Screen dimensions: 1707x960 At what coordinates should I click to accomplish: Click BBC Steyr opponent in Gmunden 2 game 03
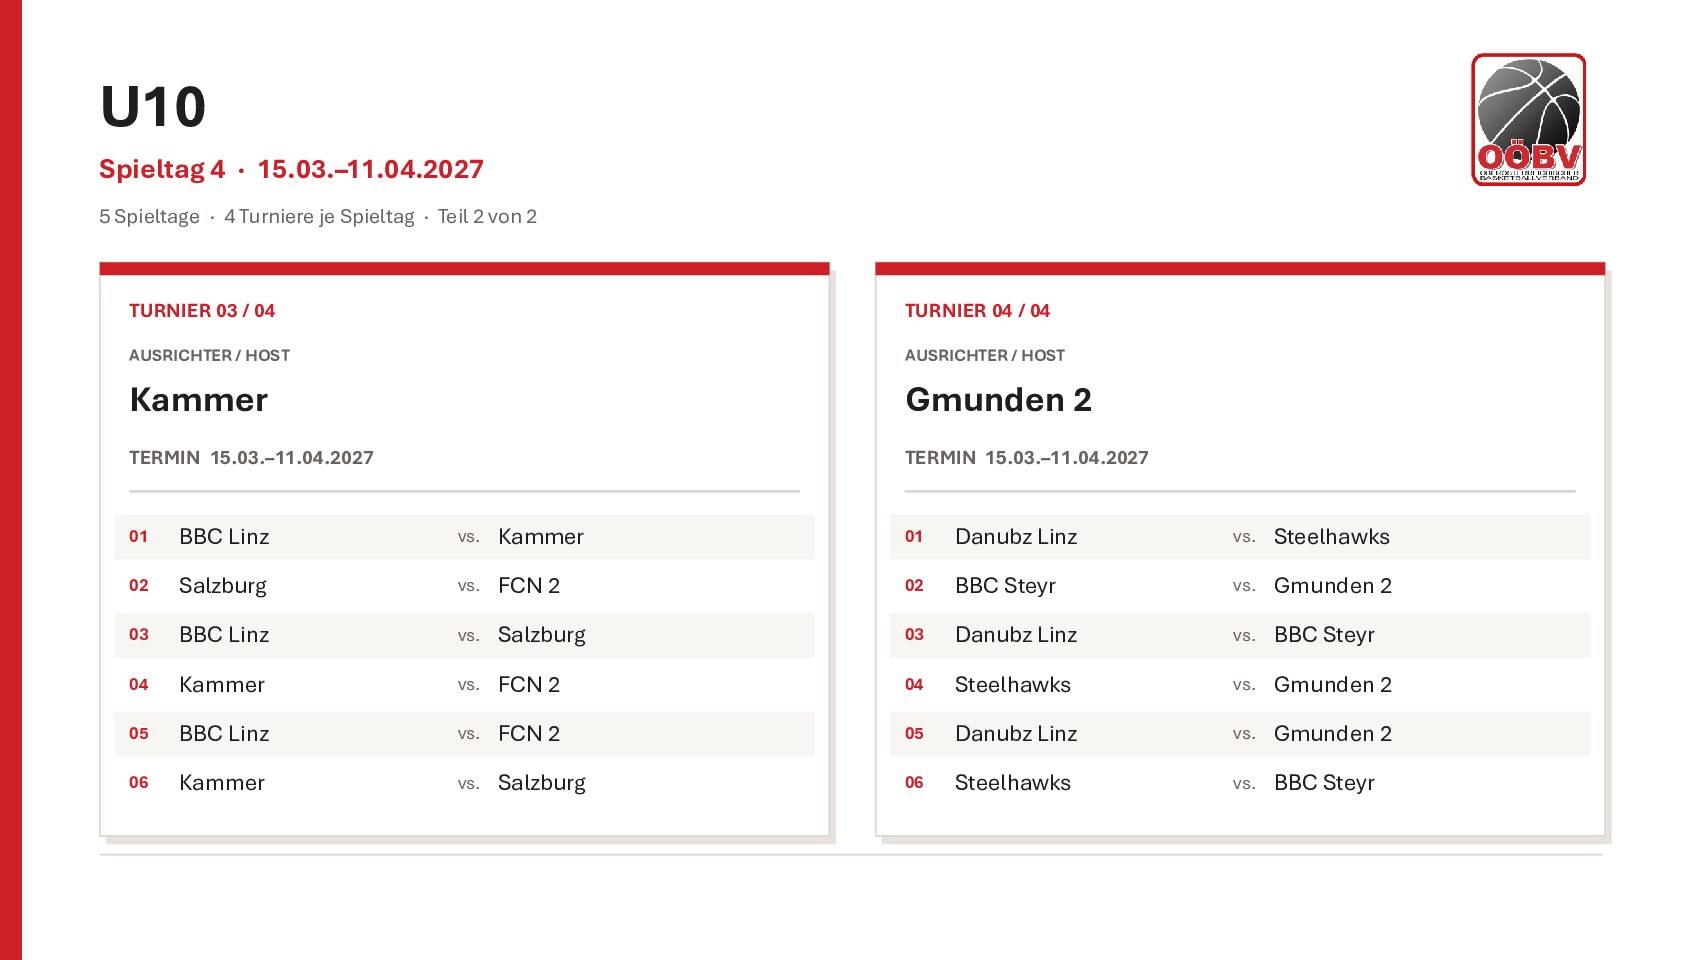click(1324, 635)
